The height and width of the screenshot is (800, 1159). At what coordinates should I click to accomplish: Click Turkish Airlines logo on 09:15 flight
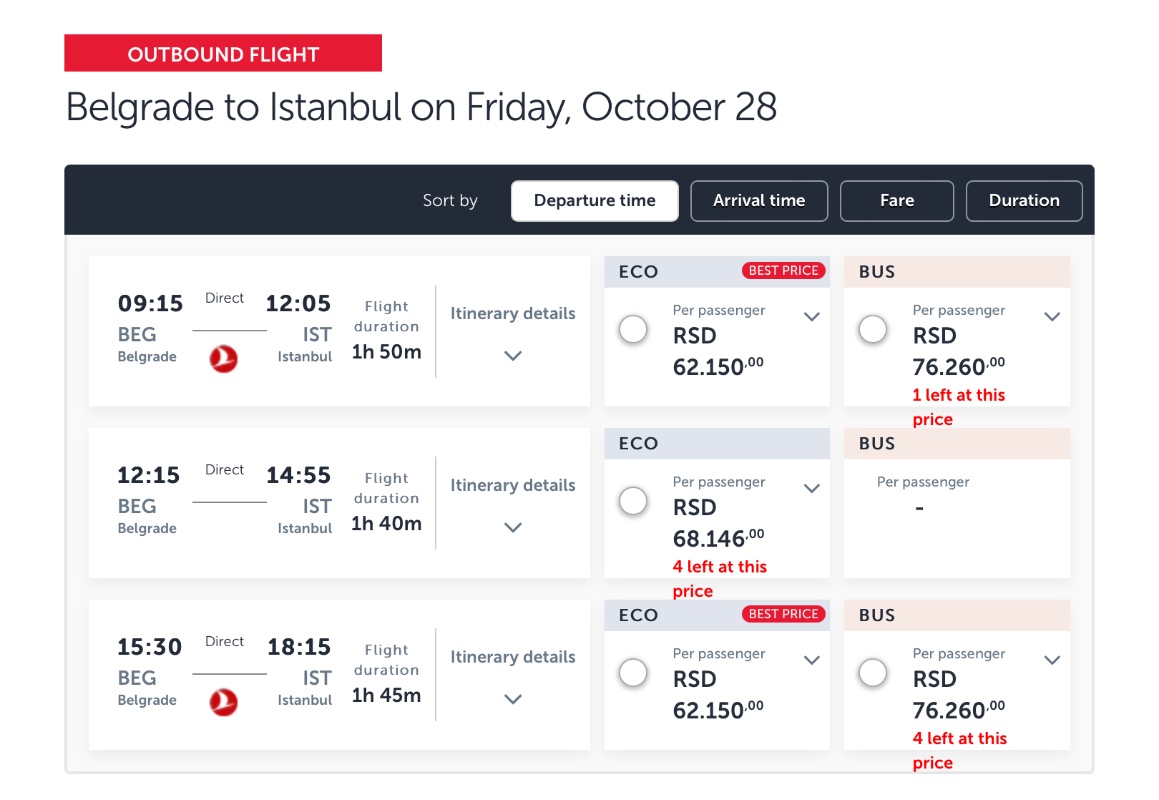coord(224,359)
